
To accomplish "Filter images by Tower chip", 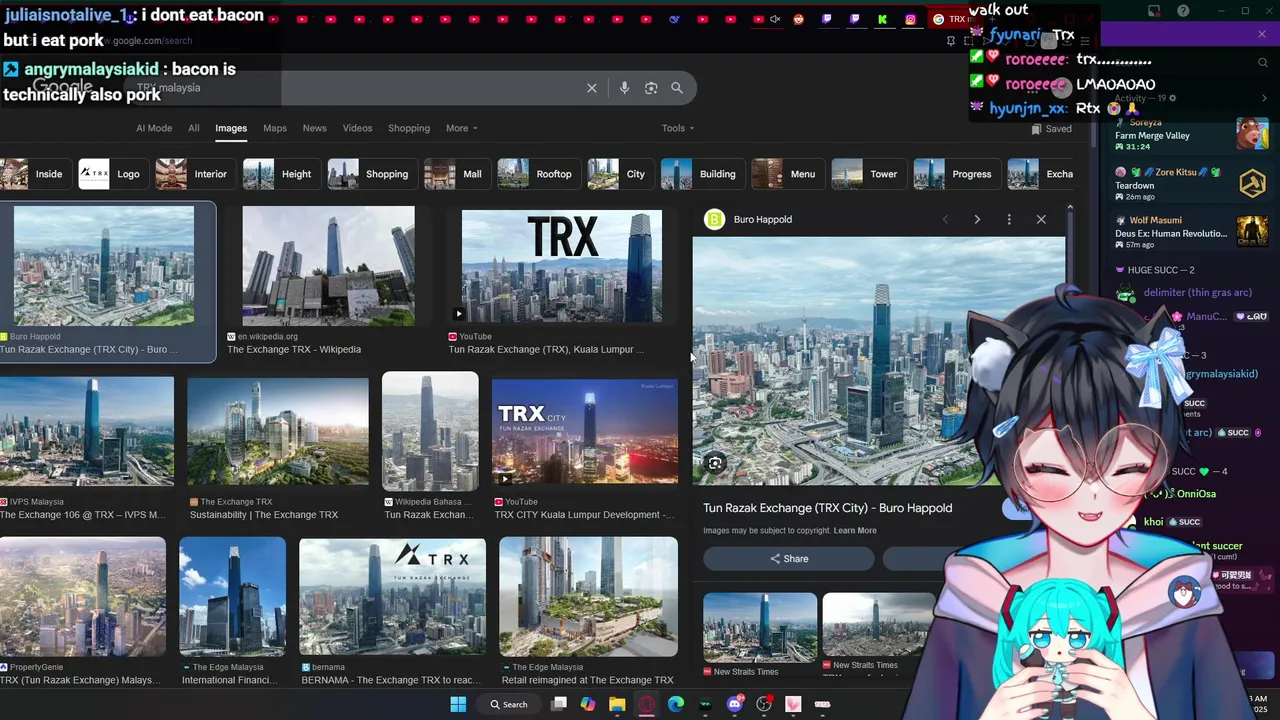I will click(x=867, y=174).
